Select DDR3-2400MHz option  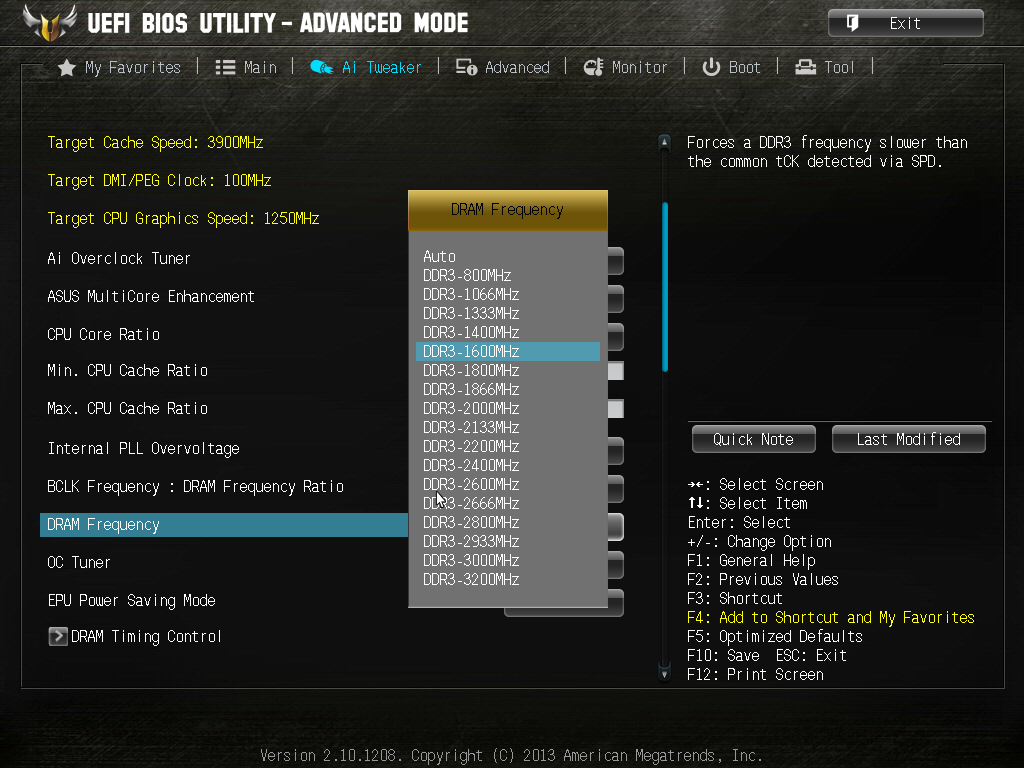508,465
